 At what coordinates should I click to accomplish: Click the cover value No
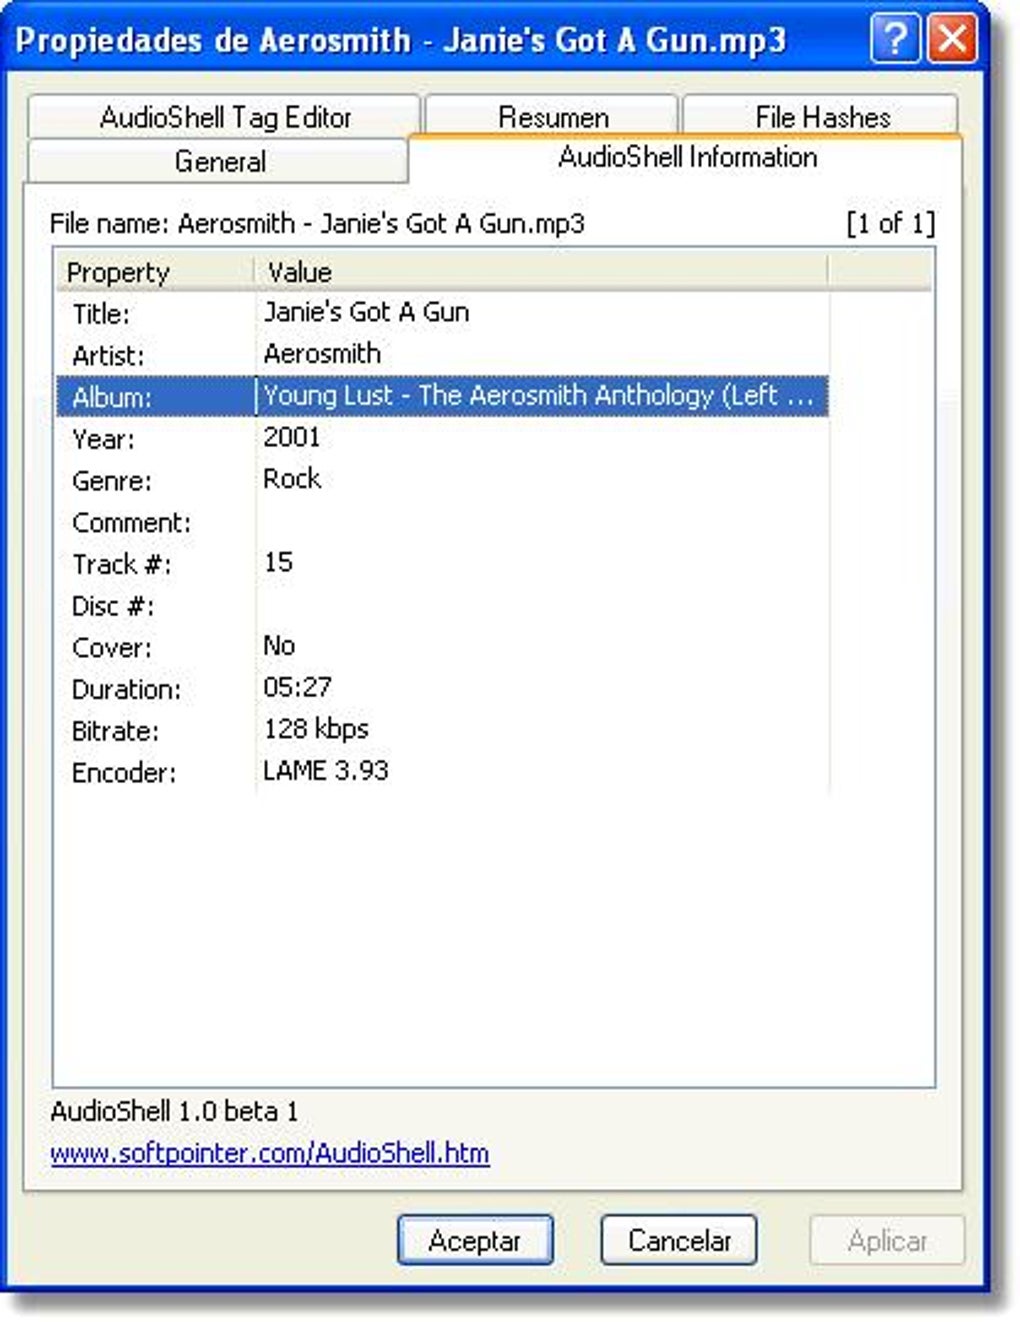tap(279, 646)
